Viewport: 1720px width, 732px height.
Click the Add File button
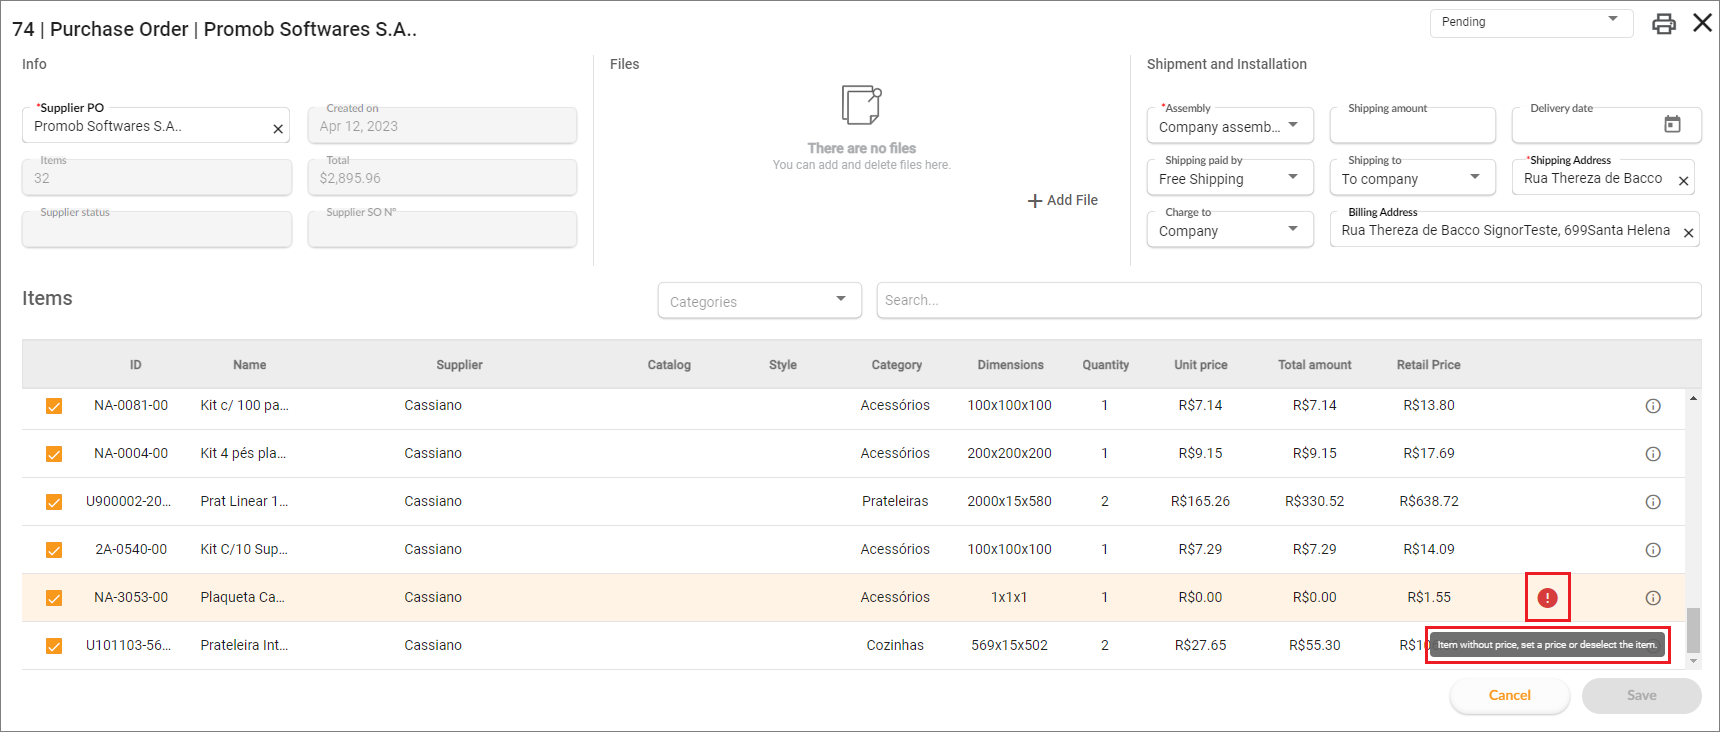tap(1062, 200)
